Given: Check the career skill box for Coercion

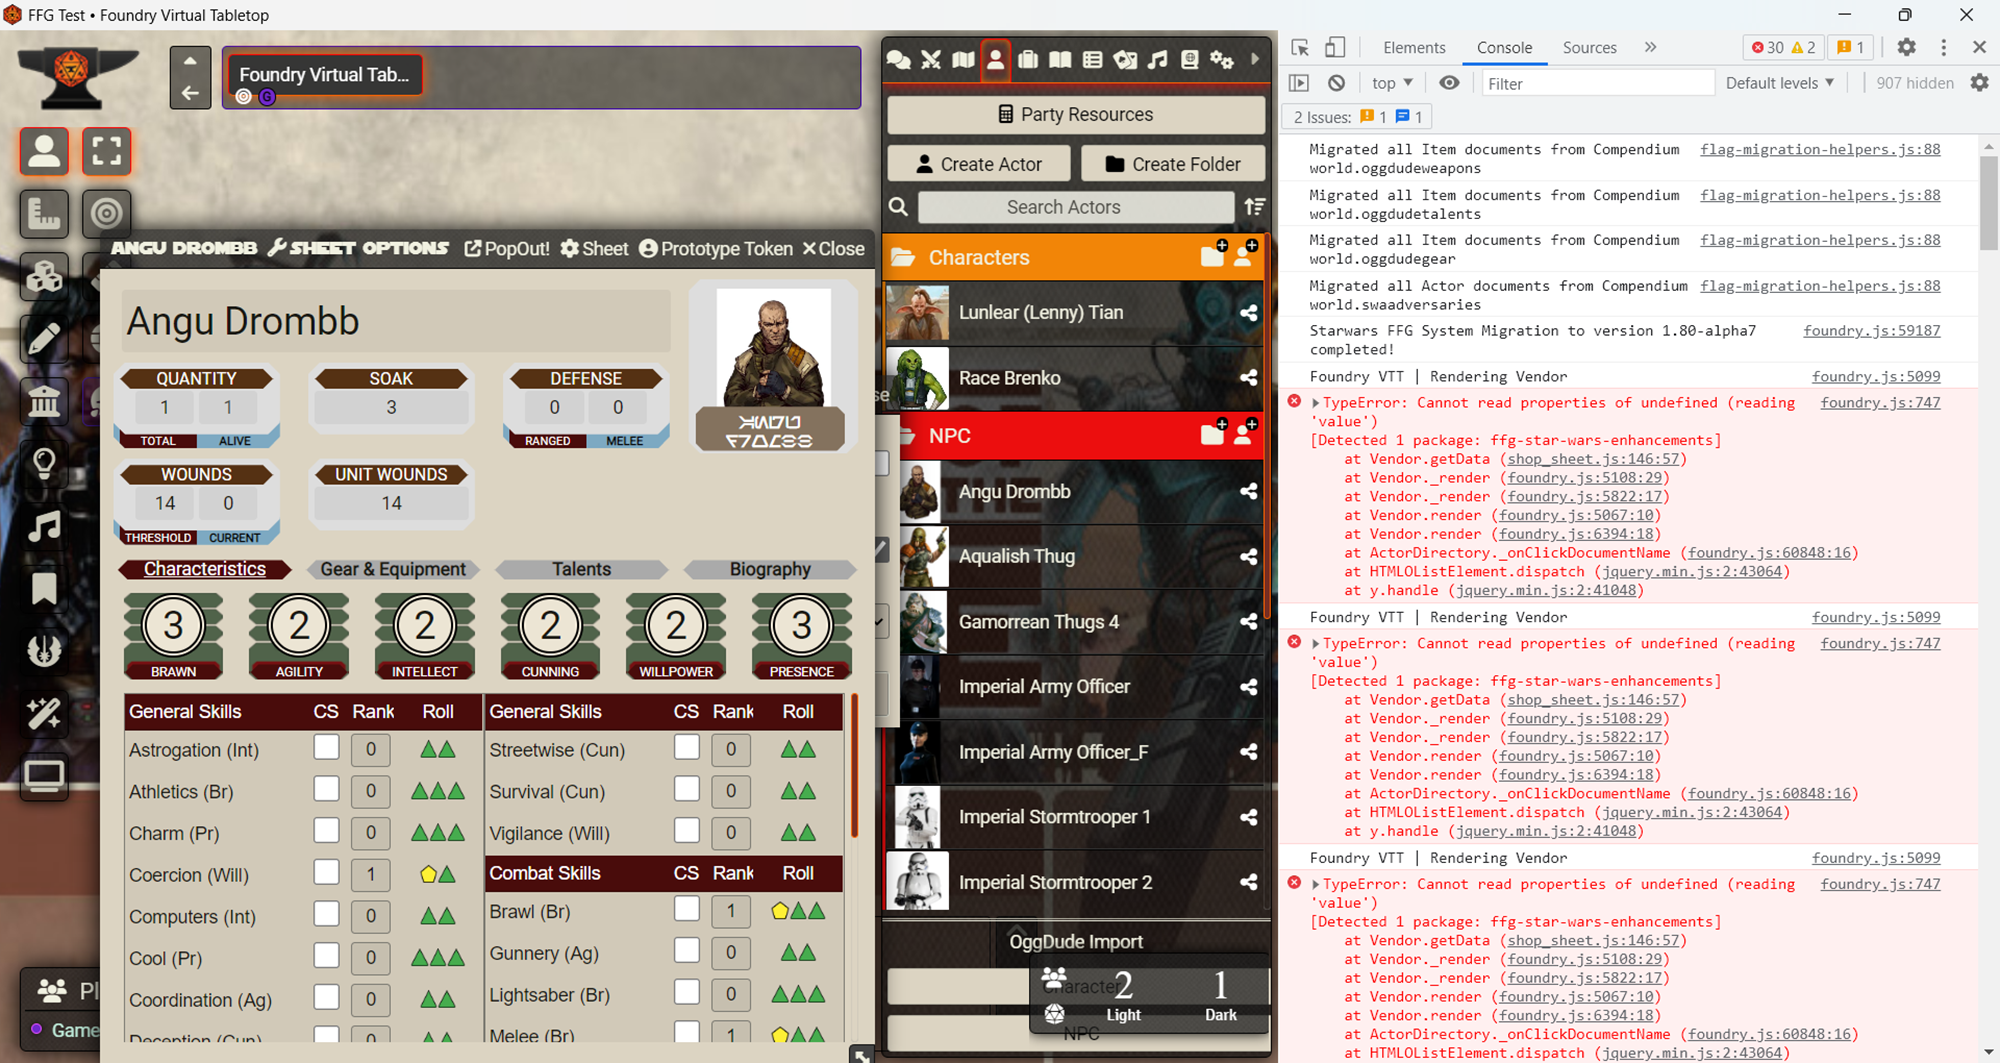Looking at the screenshot, I should click(x=326, y=873).
